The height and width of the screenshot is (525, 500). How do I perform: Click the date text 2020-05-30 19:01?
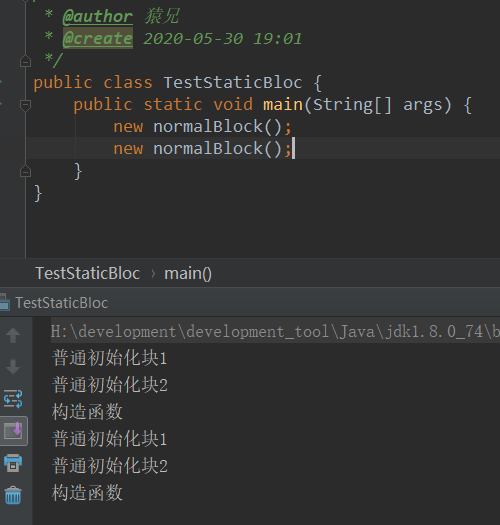223,39
